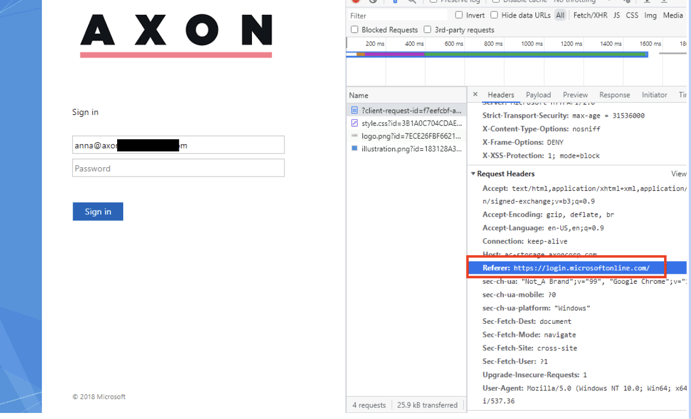Filter requests by Media type

point(673,15)
